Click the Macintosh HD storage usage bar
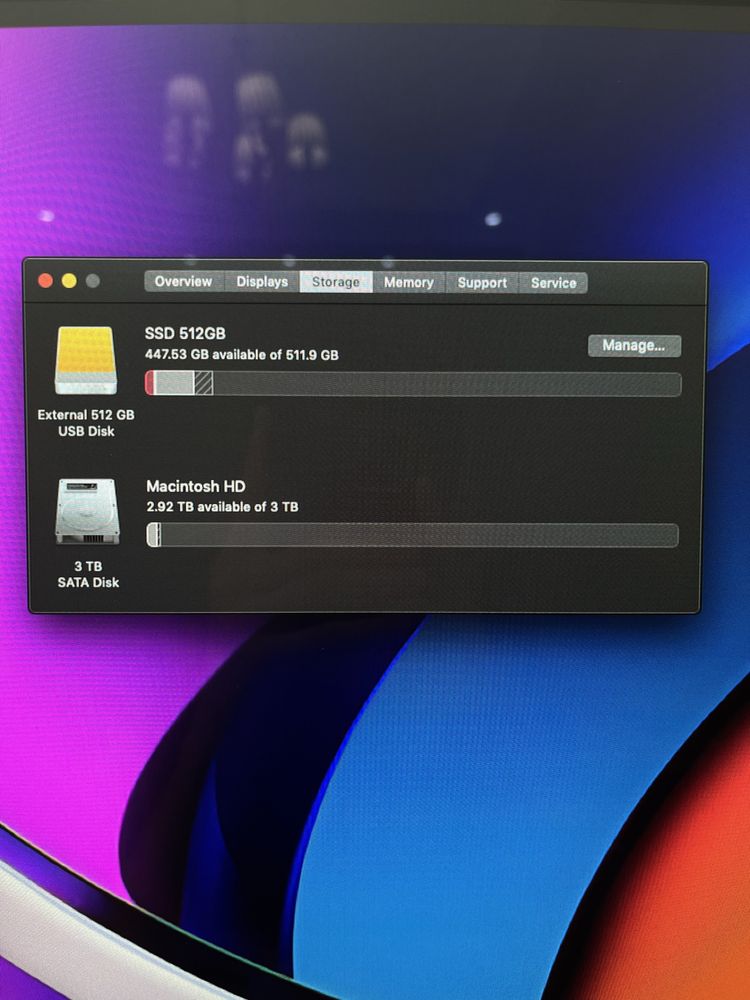Screen dimensions: 750x1000 (412, 535)
